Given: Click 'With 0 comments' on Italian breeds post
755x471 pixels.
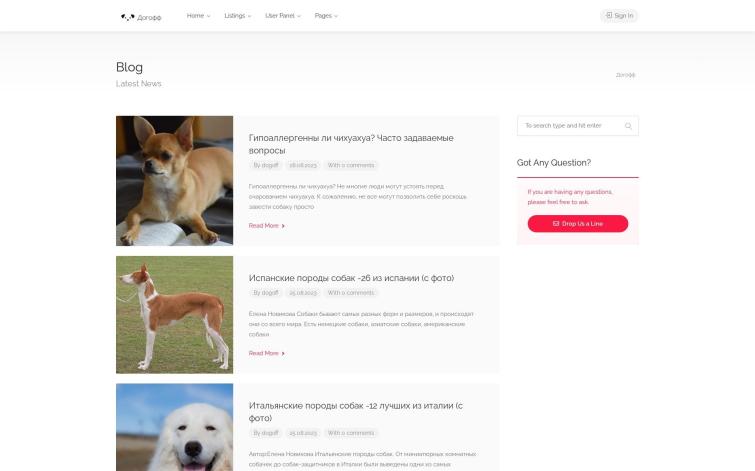Looking at the screenshot, I should click(351, 433).
